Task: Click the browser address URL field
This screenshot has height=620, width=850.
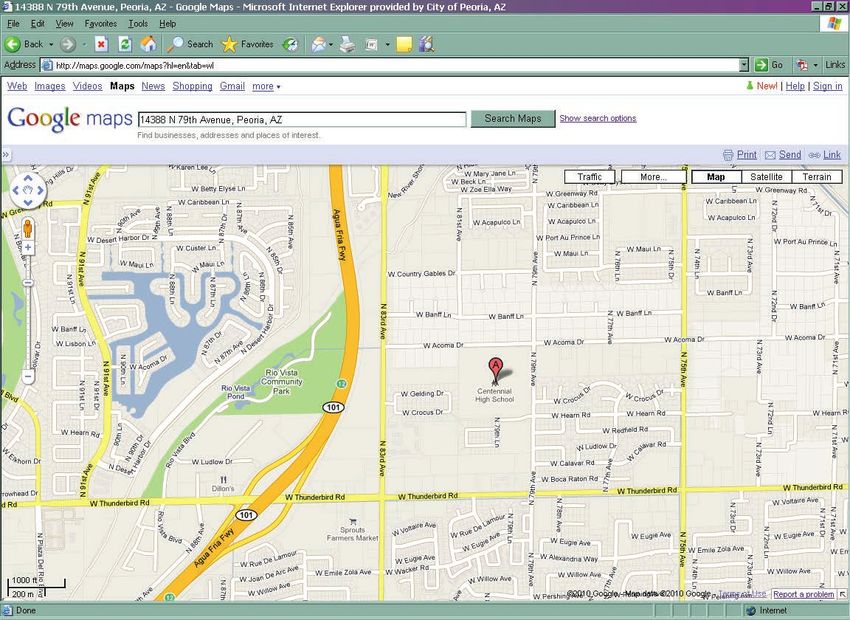Action: click(397, 66)
